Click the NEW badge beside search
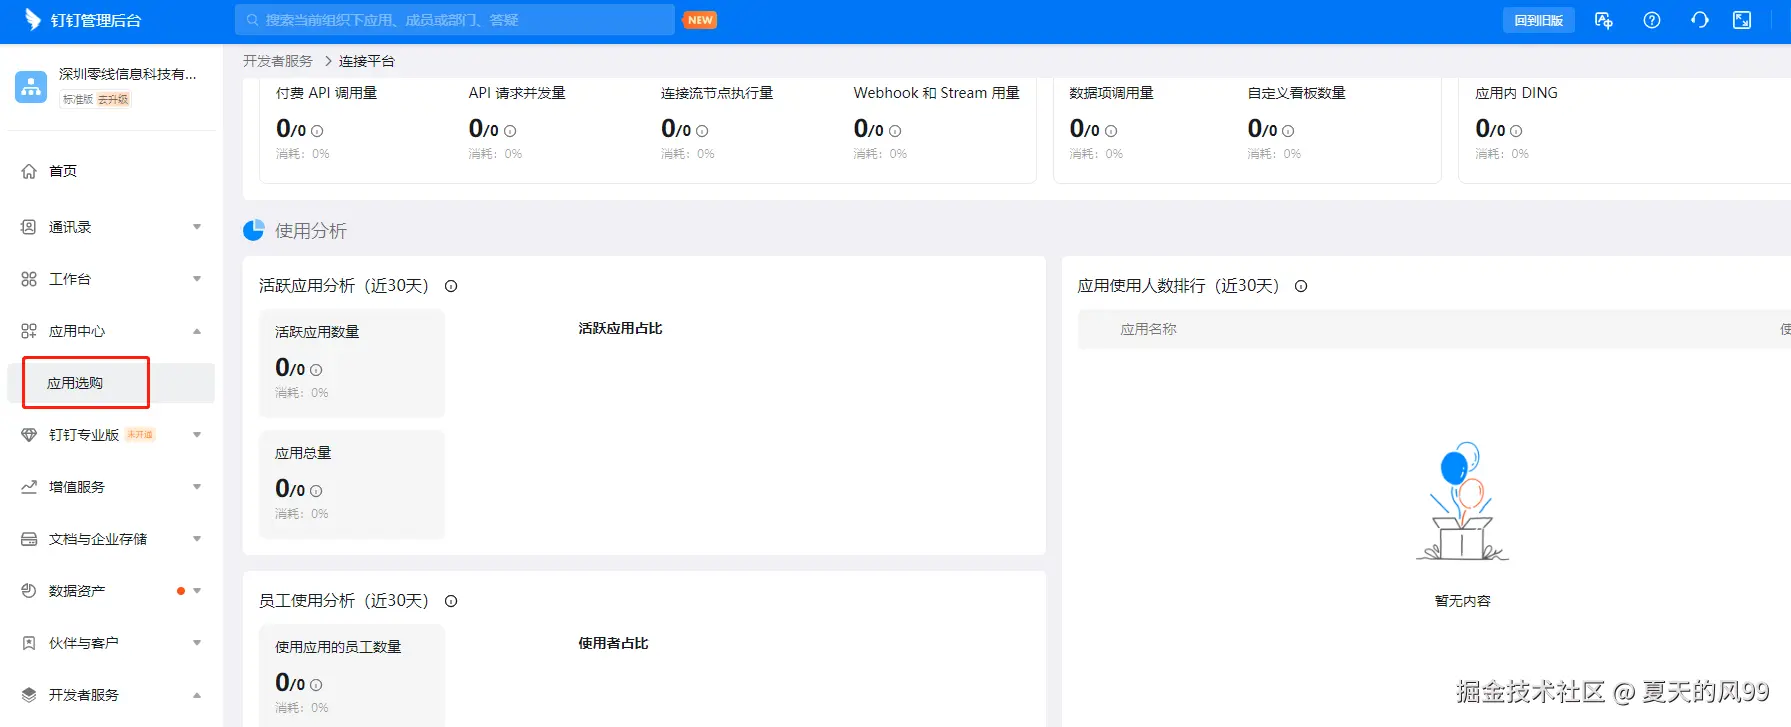 pyautogui.click(x=700, y=20)
